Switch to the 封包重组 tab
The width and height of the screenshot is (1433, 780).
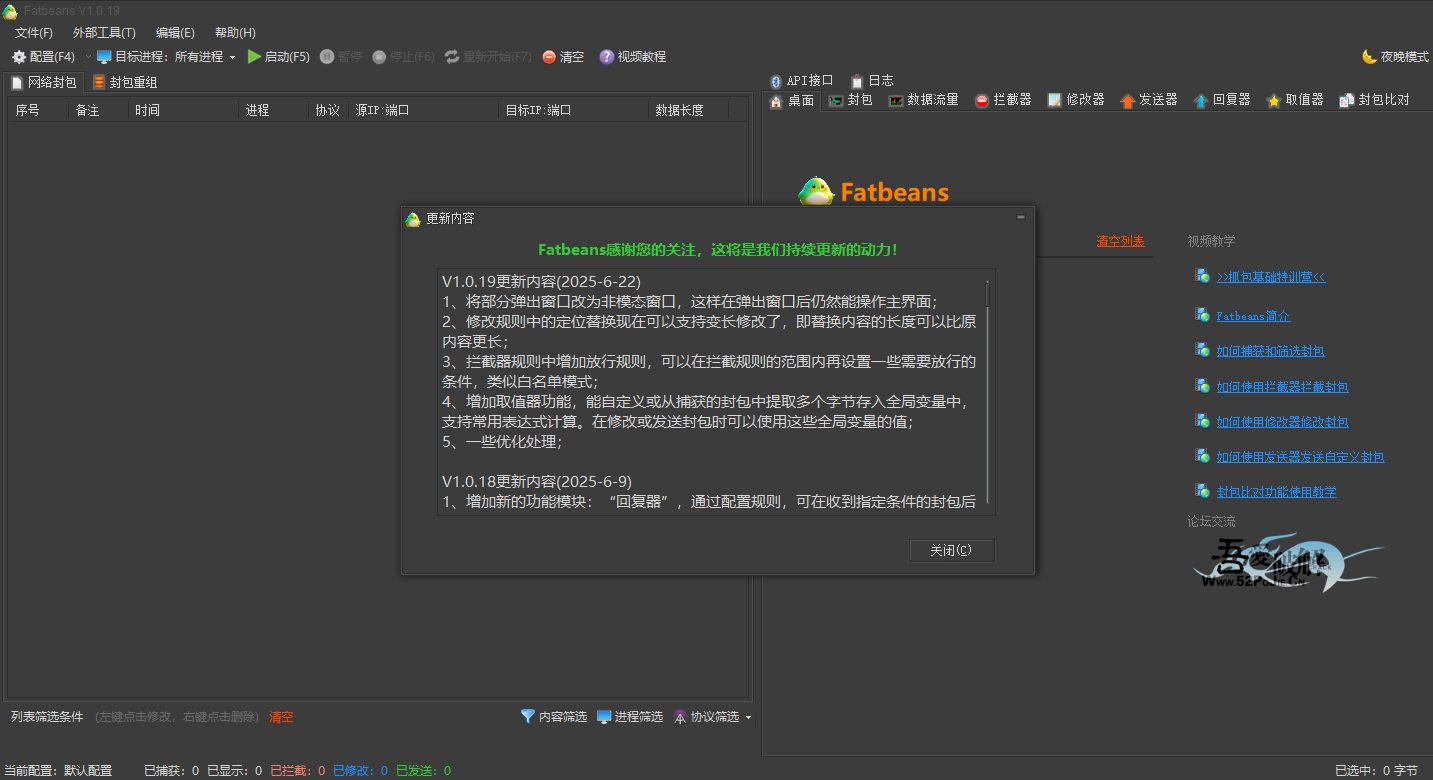coord(125,82)
